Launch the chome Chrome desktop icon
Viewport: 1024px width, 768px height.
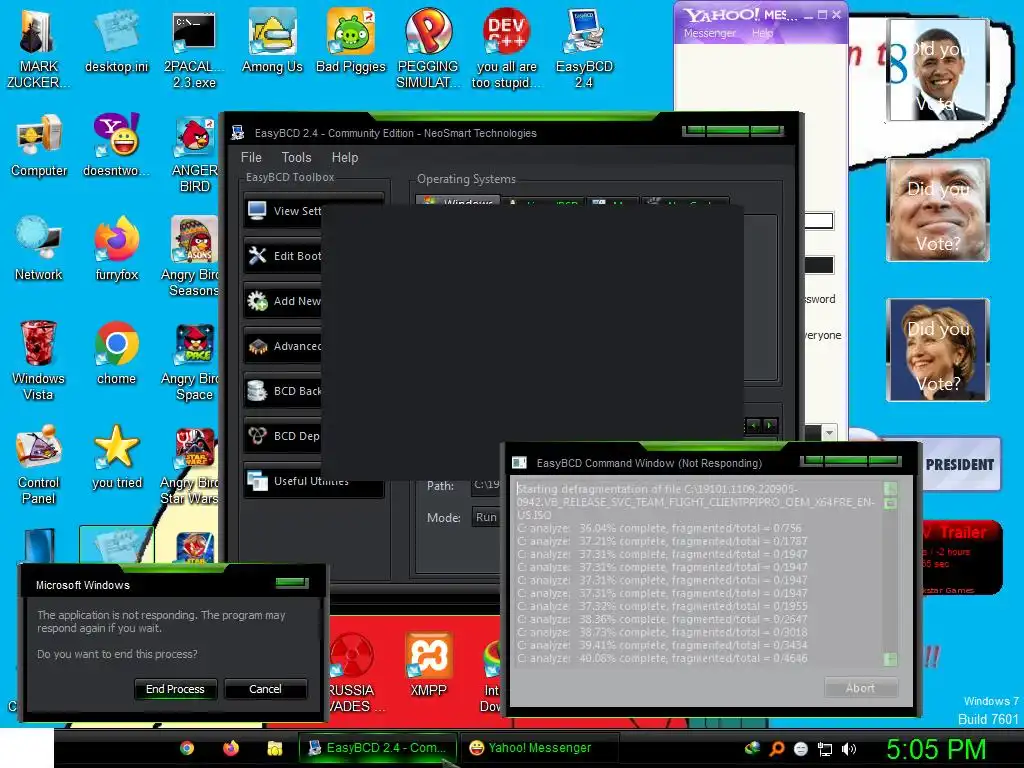tap(116, 353)
